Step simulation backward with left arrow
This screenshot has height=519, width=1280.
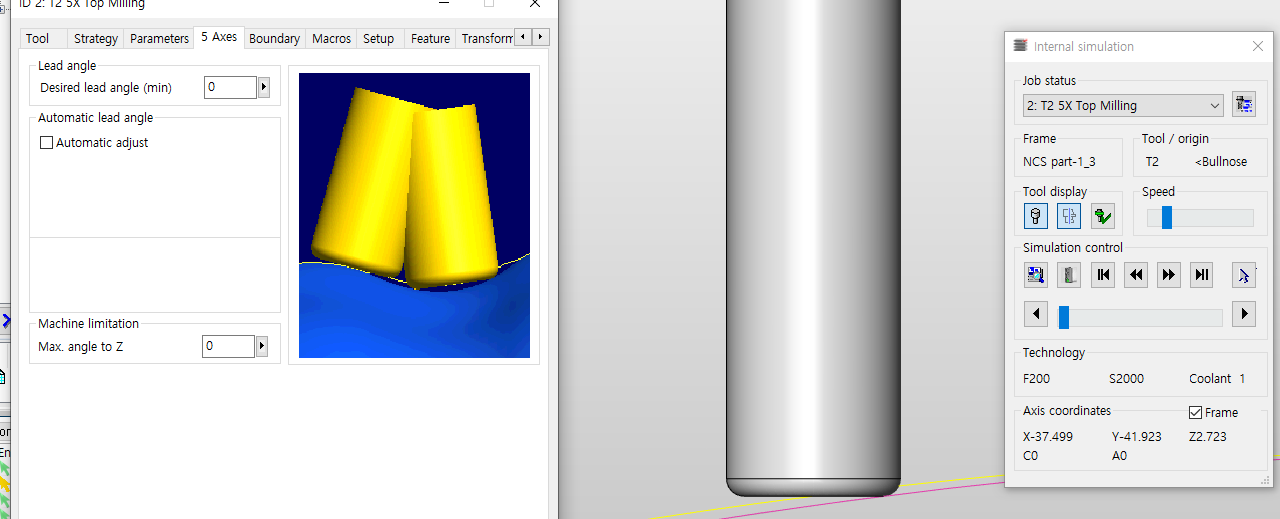(x=1036, y=314)
